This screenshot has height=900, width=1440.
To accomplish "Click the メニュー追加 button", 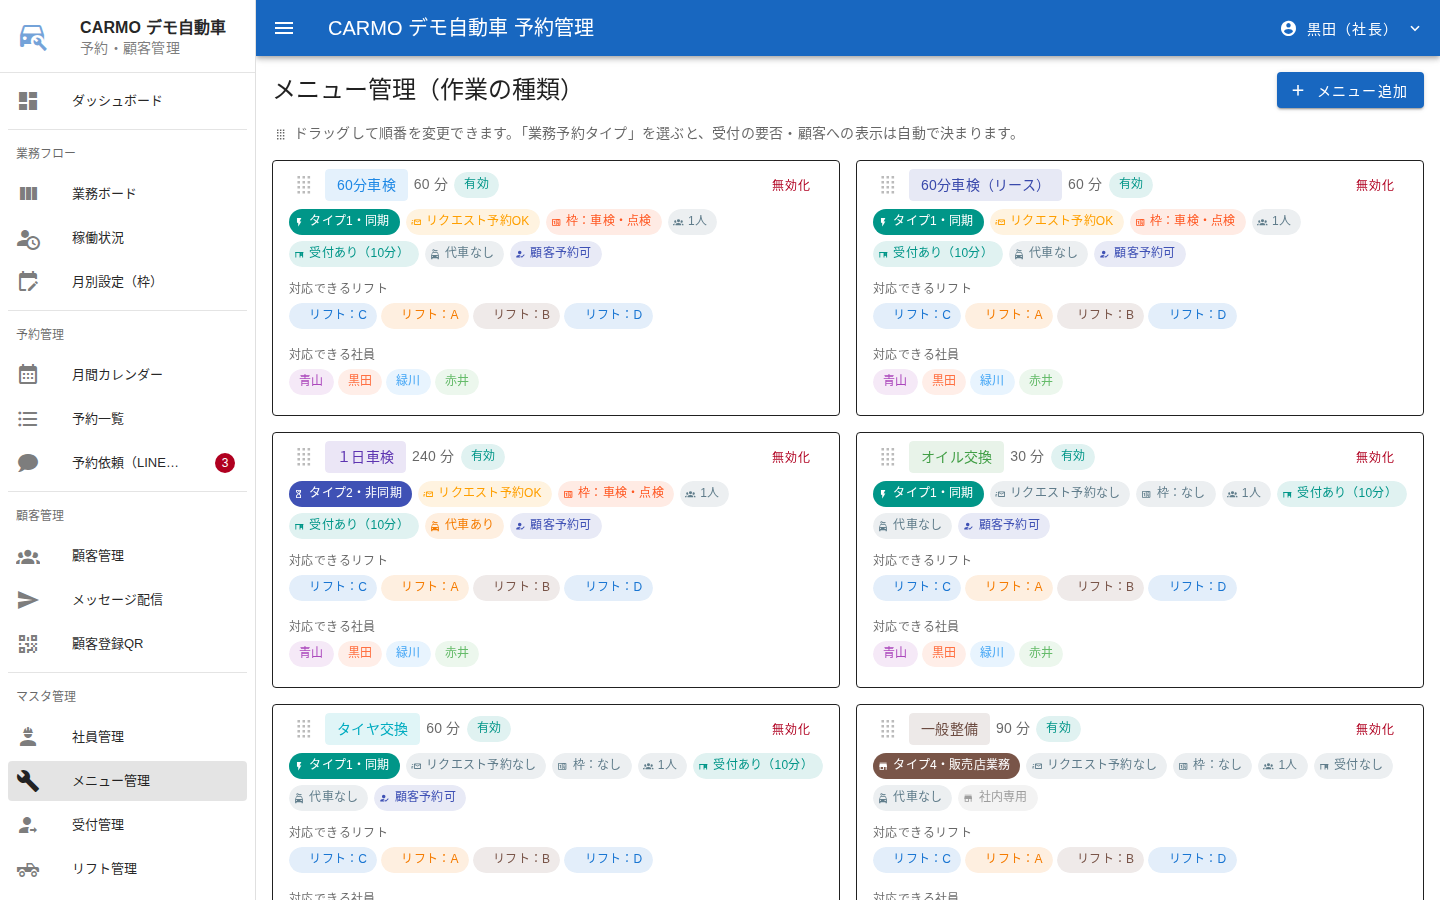I will coord(1350,91).
